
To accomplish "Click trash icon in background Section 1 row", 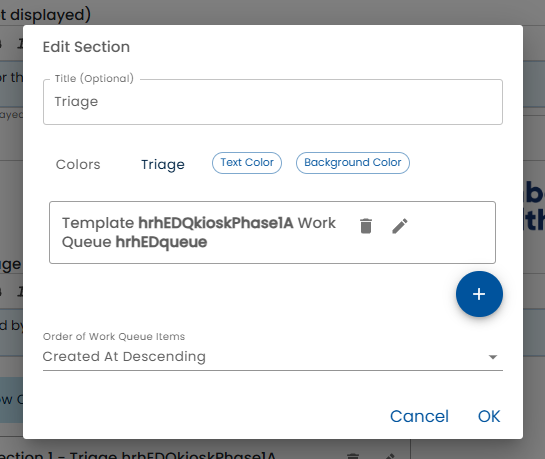I will point(353,456).
